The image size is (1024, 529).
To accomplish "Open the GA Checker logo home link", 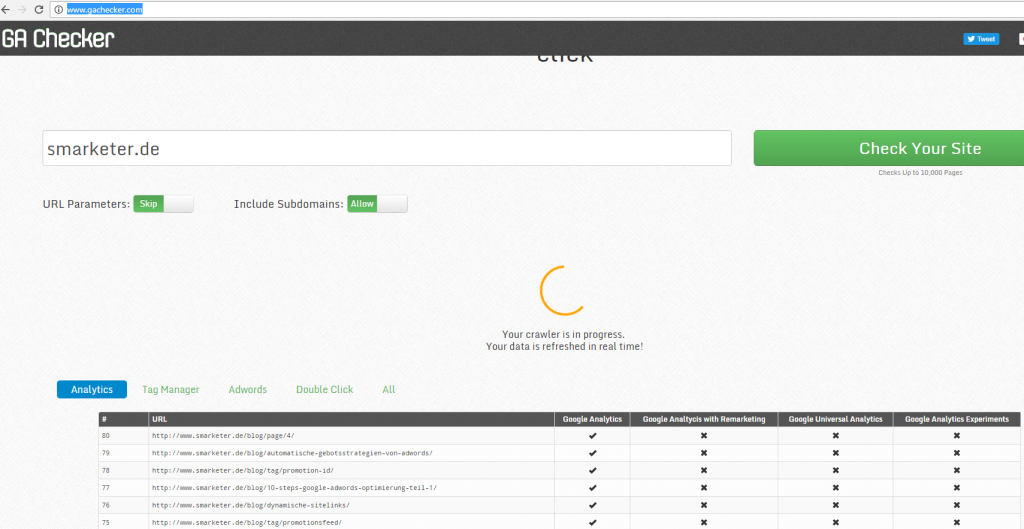I will 57,39.
